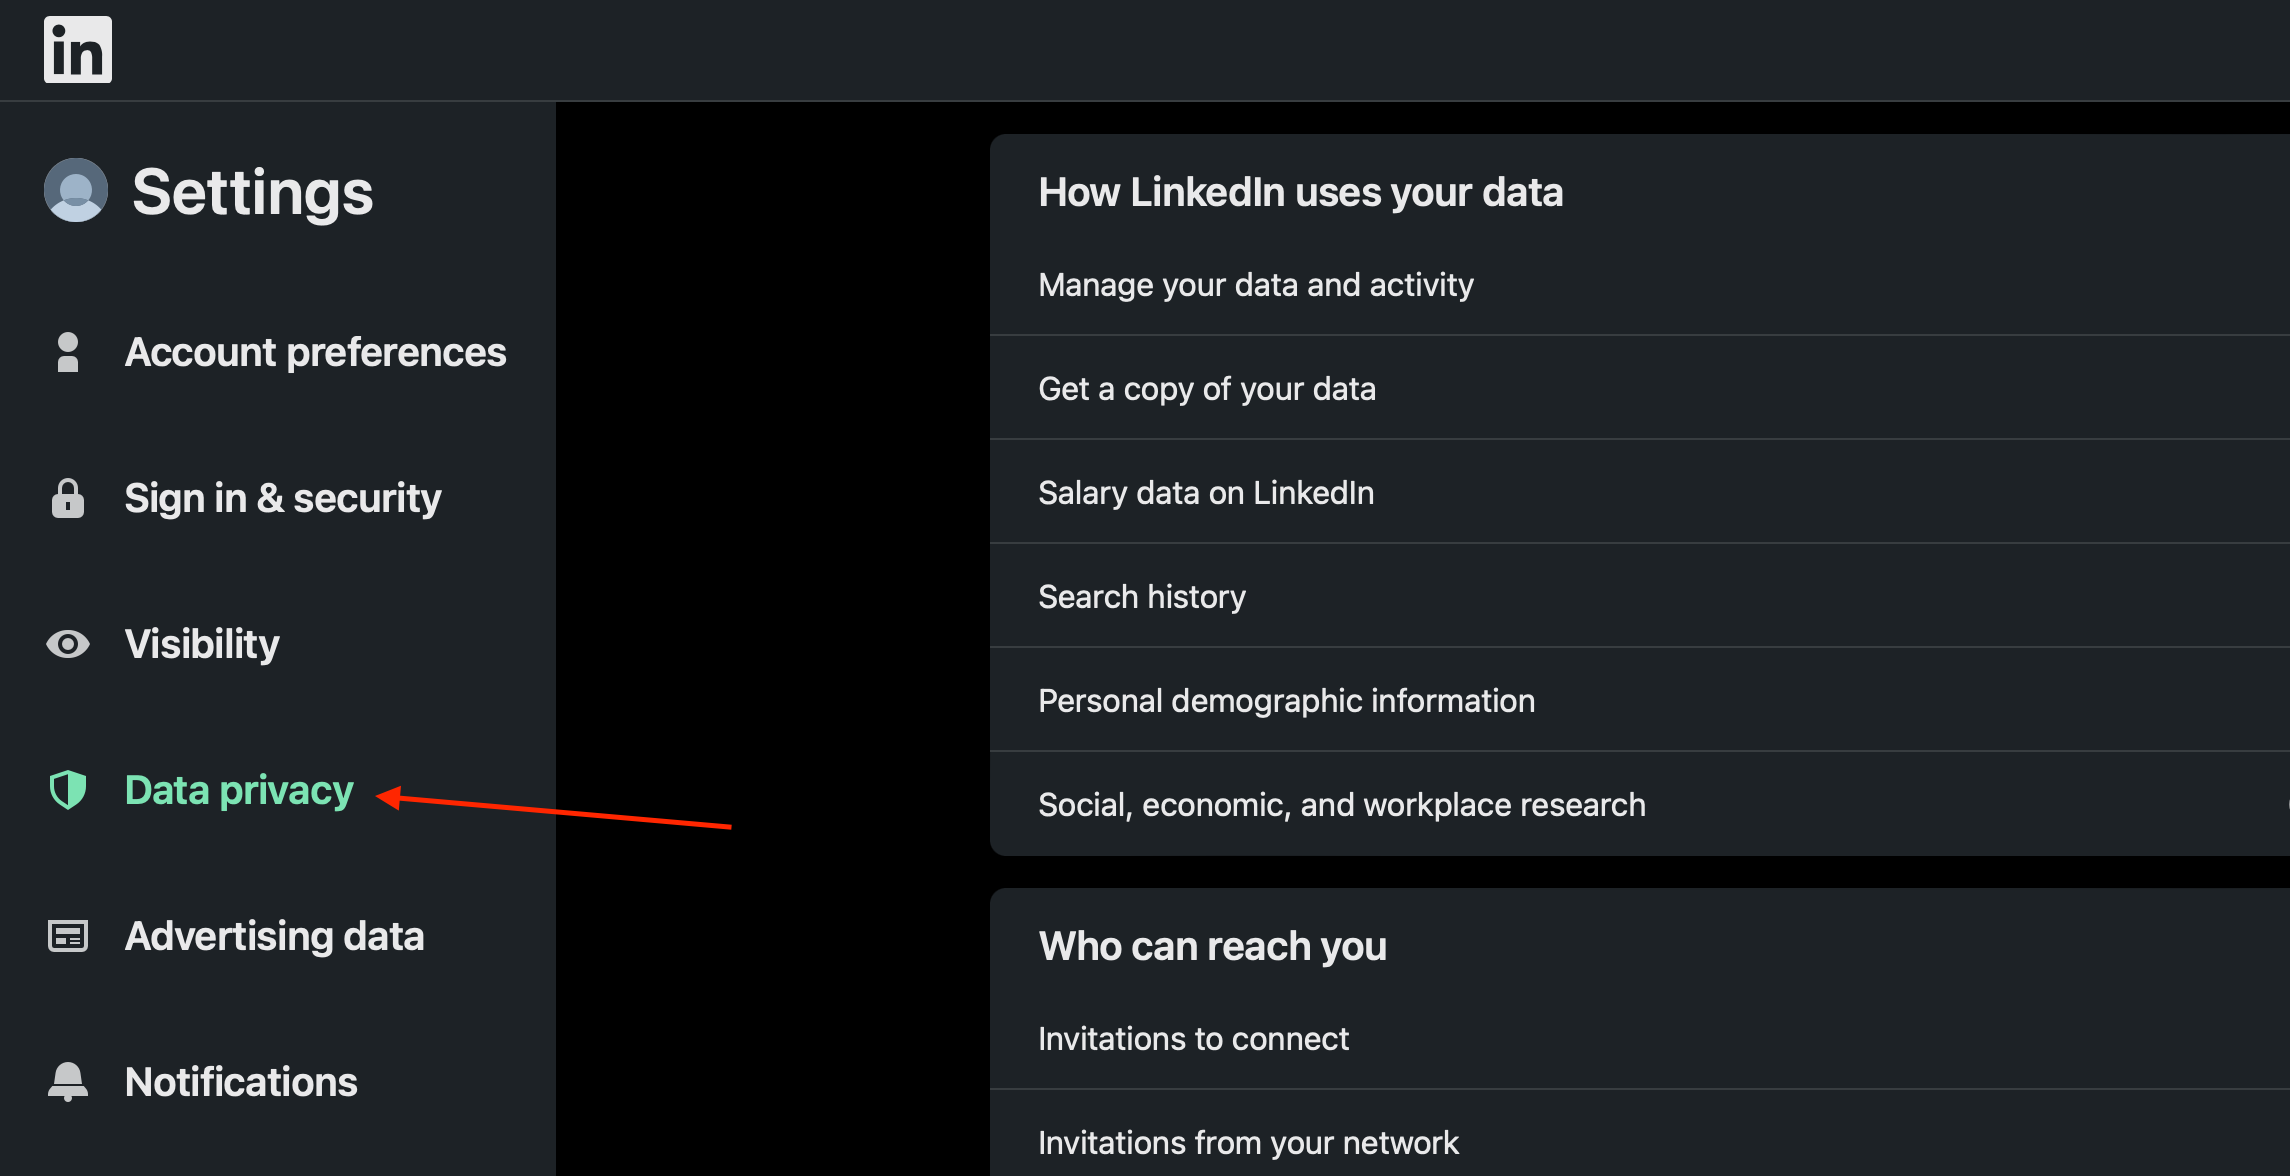The width and height of the screenshot is (2290, 1176).
Task: Click the LinkedIn logo icon
Action: click(x=78, y=49)
